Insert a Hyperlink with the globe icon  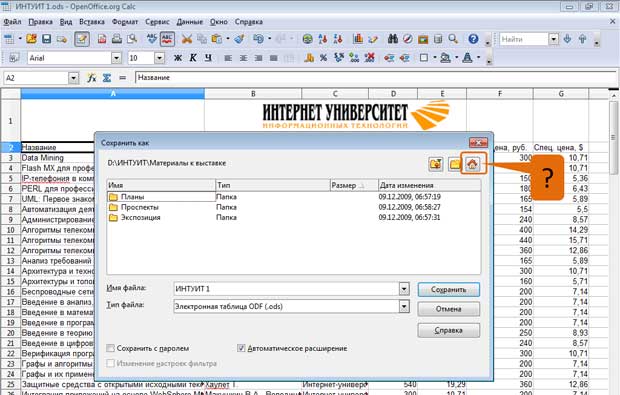pos(307,39)
